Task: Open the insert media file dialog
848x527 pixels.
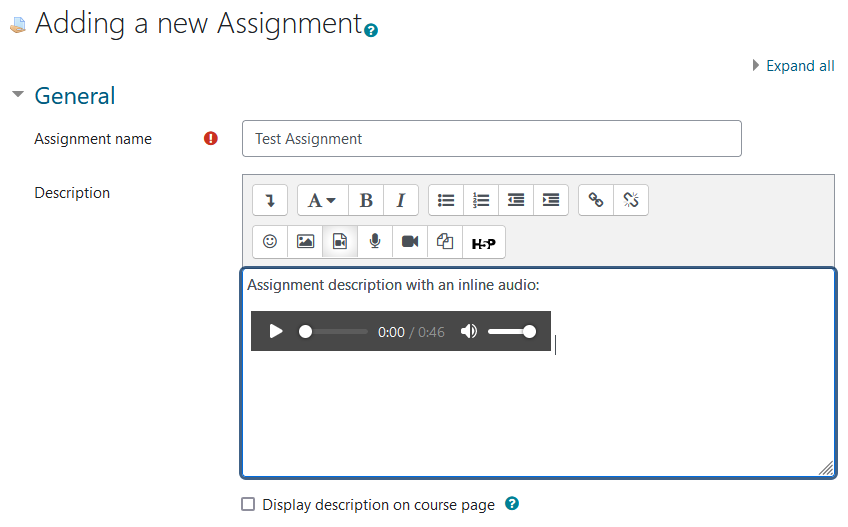Action: click(340, 241)
